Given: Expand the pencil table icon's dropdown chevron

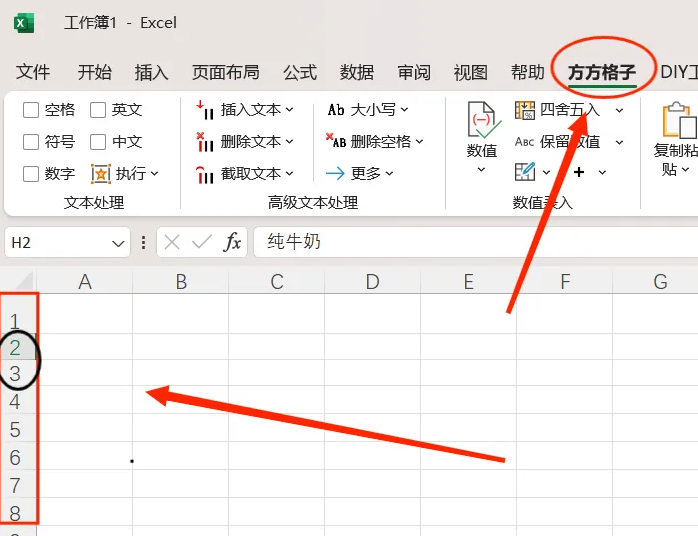Looking at the screenshot, I should [546, 172].
